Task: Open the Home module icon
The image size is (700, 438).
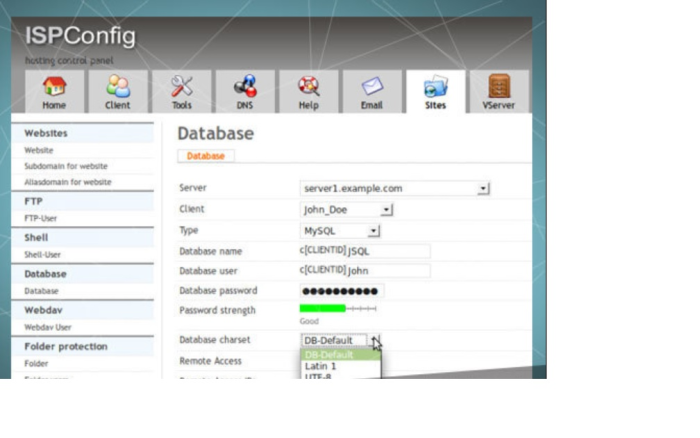Action: pos(53,89)
